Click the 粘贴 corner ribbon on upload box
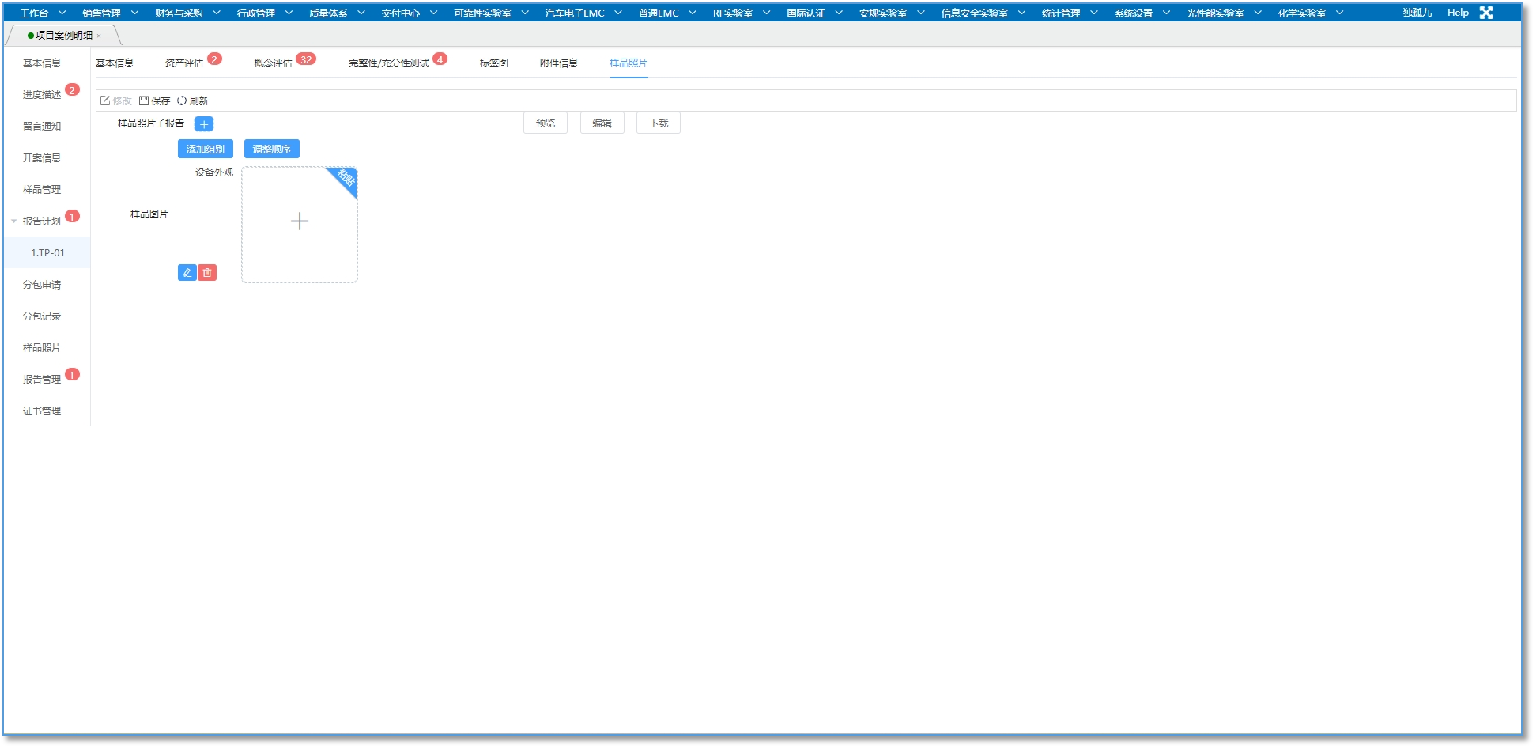Screen dimensions: 1535x747 345,179
